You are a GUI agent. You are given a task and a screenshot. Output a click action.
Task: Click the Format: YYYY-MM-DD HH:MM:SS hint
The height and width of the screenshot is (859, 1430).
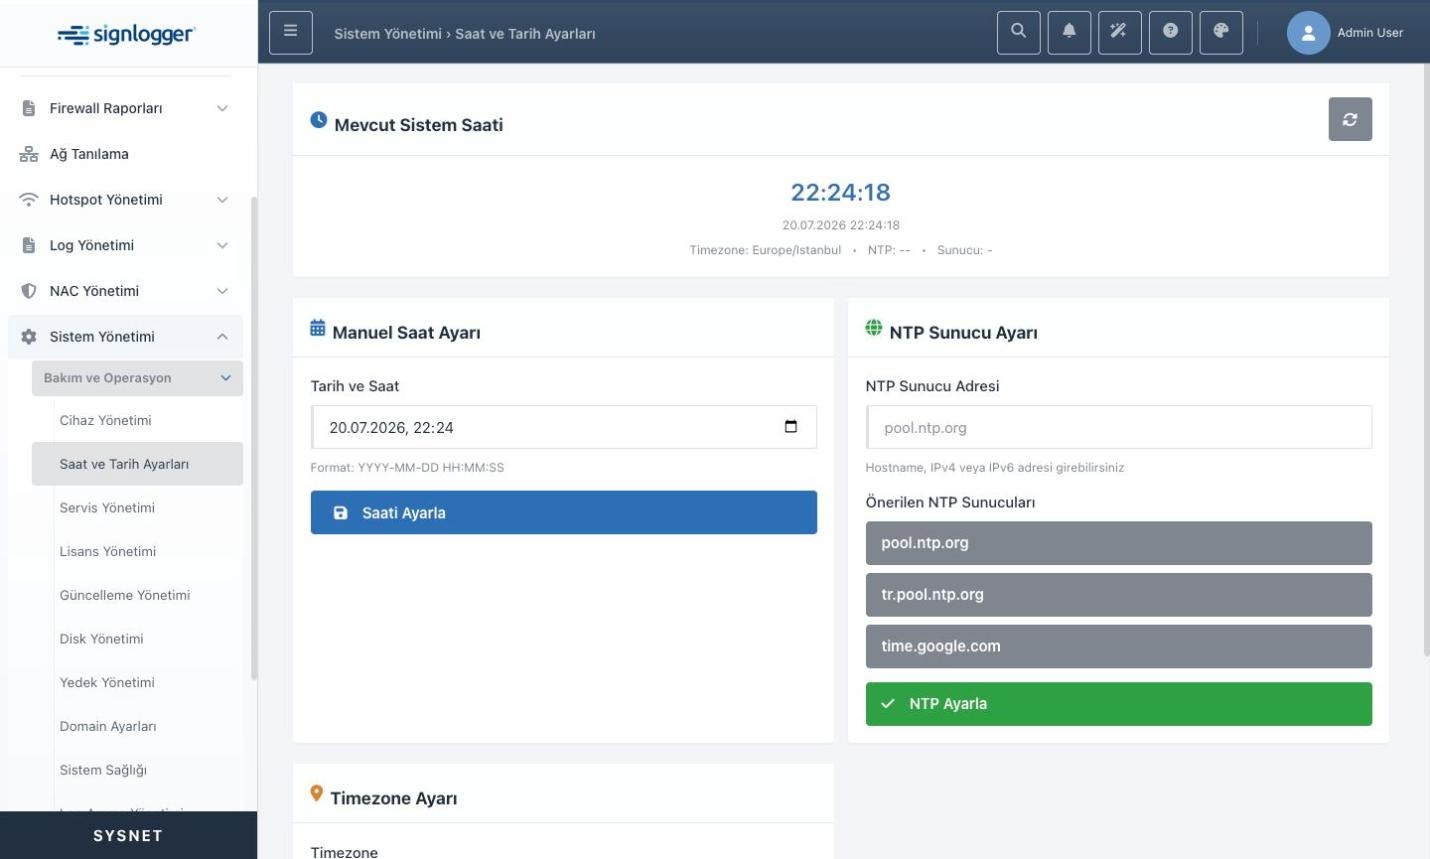point(407,467)
